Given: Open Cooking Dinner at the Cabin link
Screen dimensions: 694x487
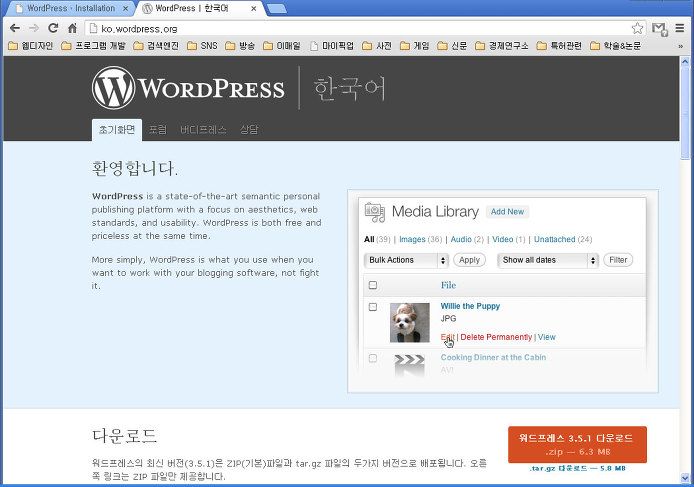Looking at the screenshot, I should (x=493, y=357).
